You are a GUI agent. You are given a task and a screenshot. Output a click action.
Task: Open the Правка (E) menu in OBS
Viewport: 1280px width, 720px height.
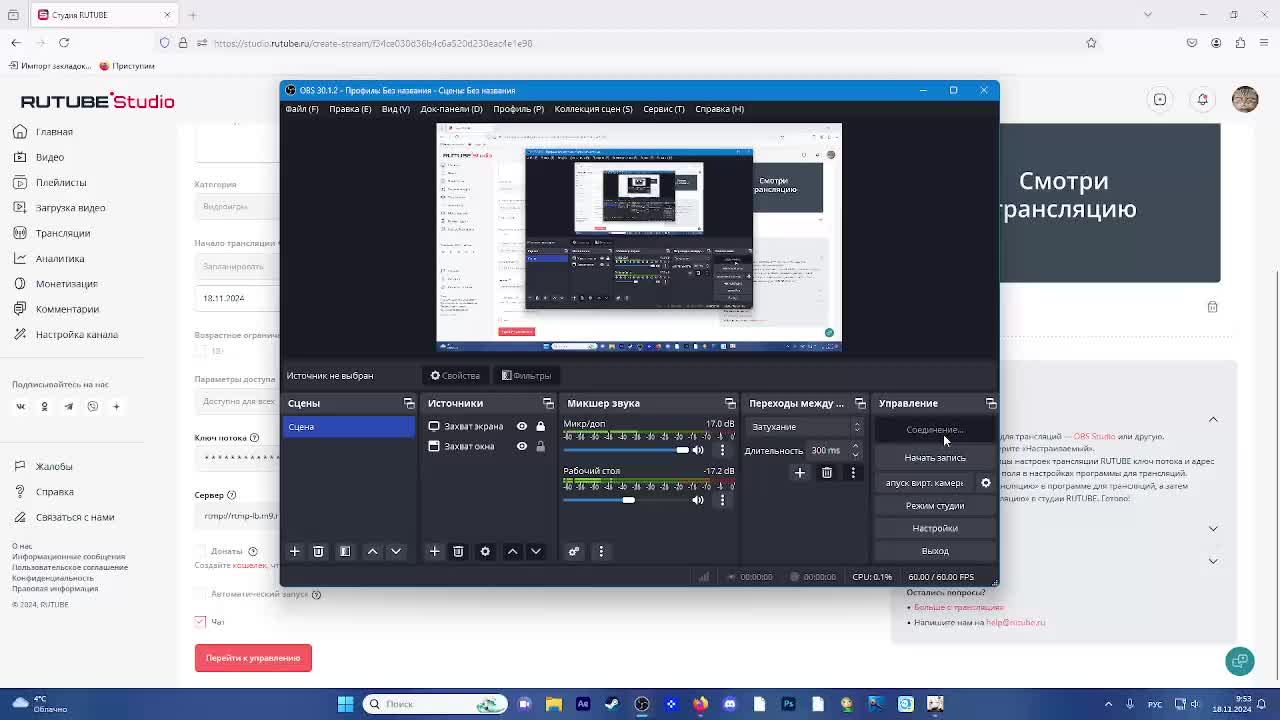pyautogui.click(x=350, y=109)
